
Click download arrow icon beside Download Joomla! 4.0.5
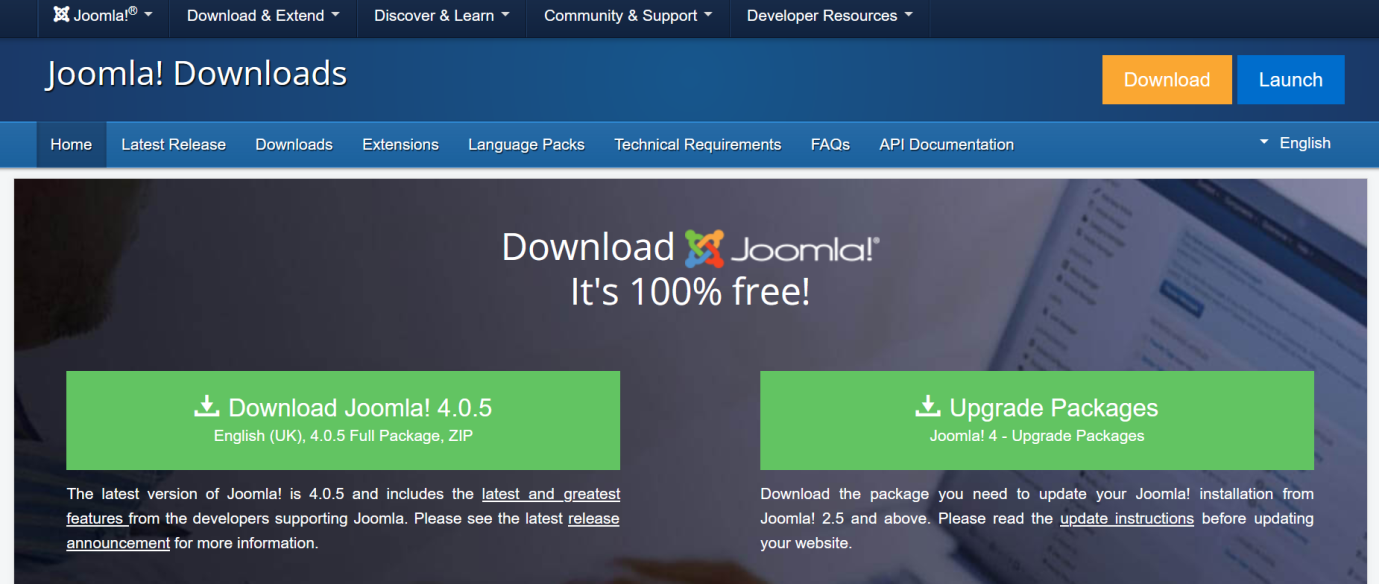tap(206, 406)
